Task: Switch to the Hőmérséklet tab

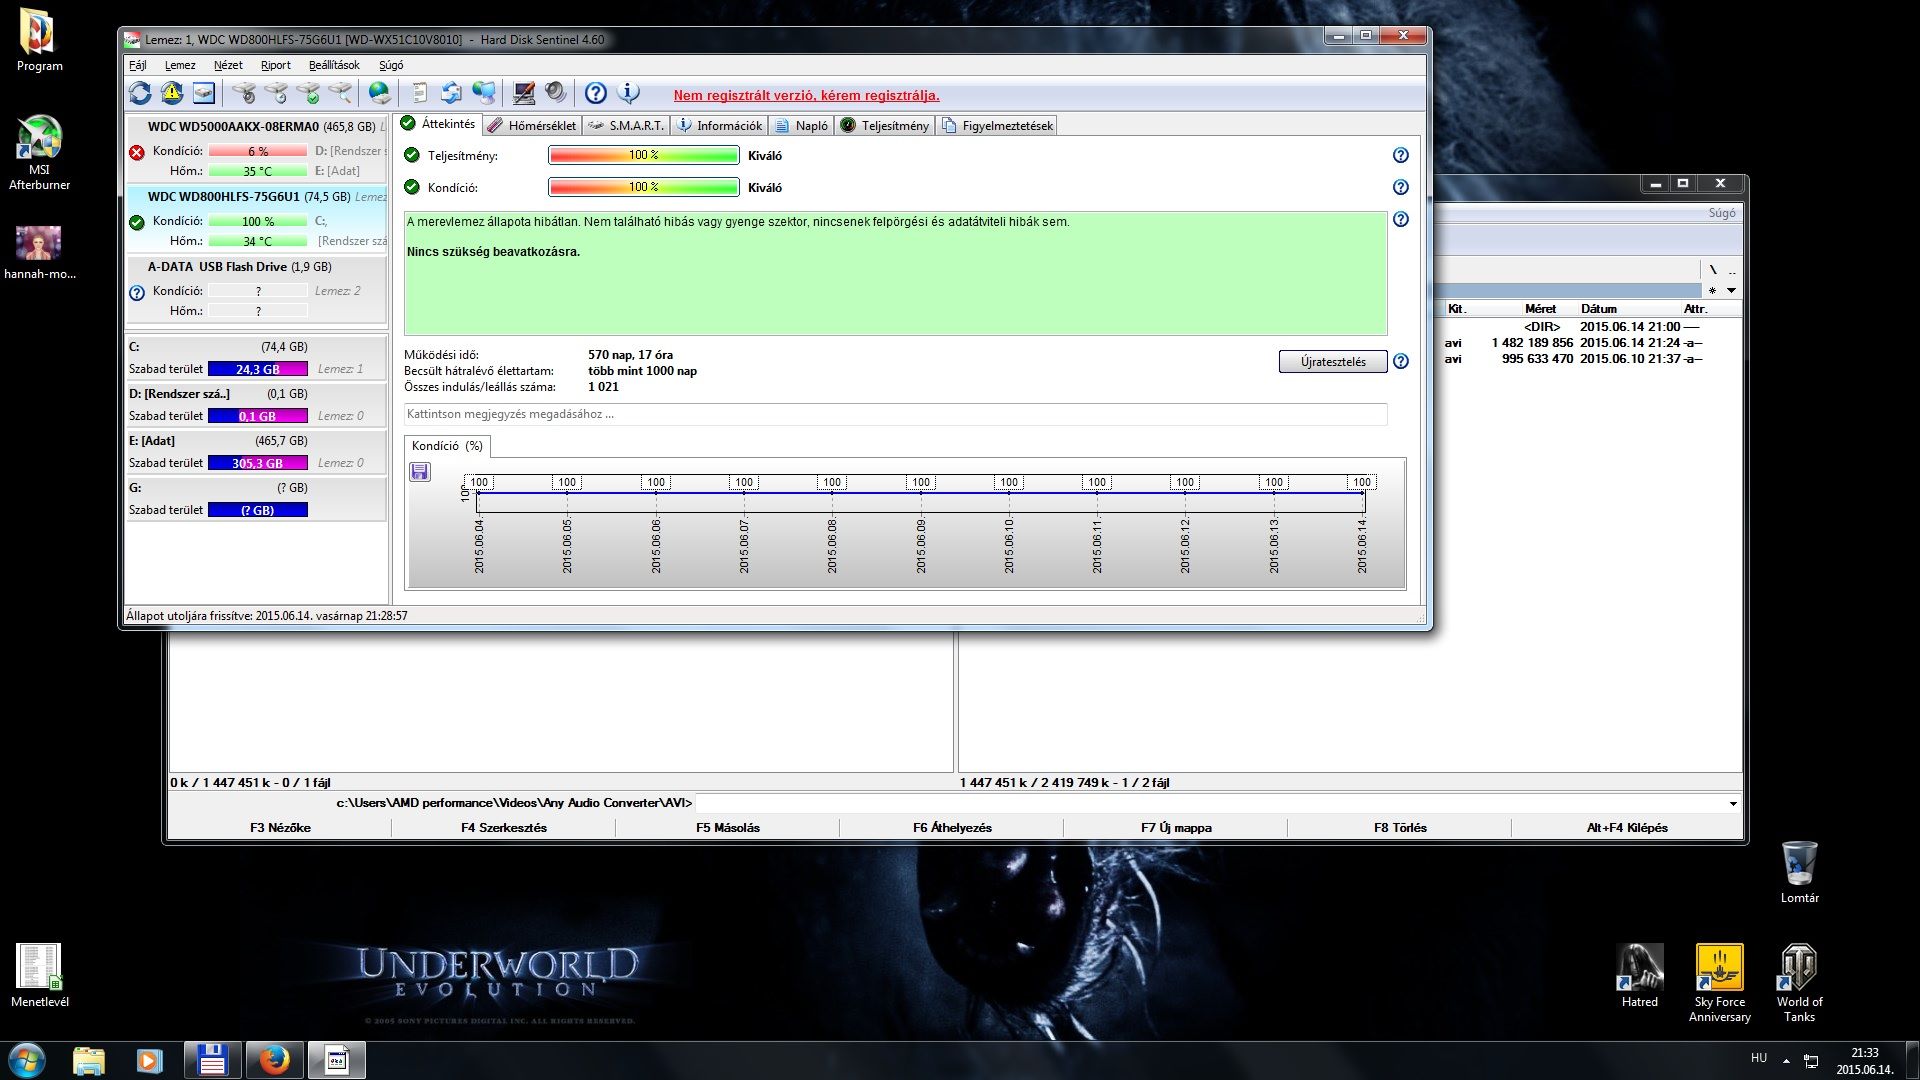Action: (x=532, y=126)
